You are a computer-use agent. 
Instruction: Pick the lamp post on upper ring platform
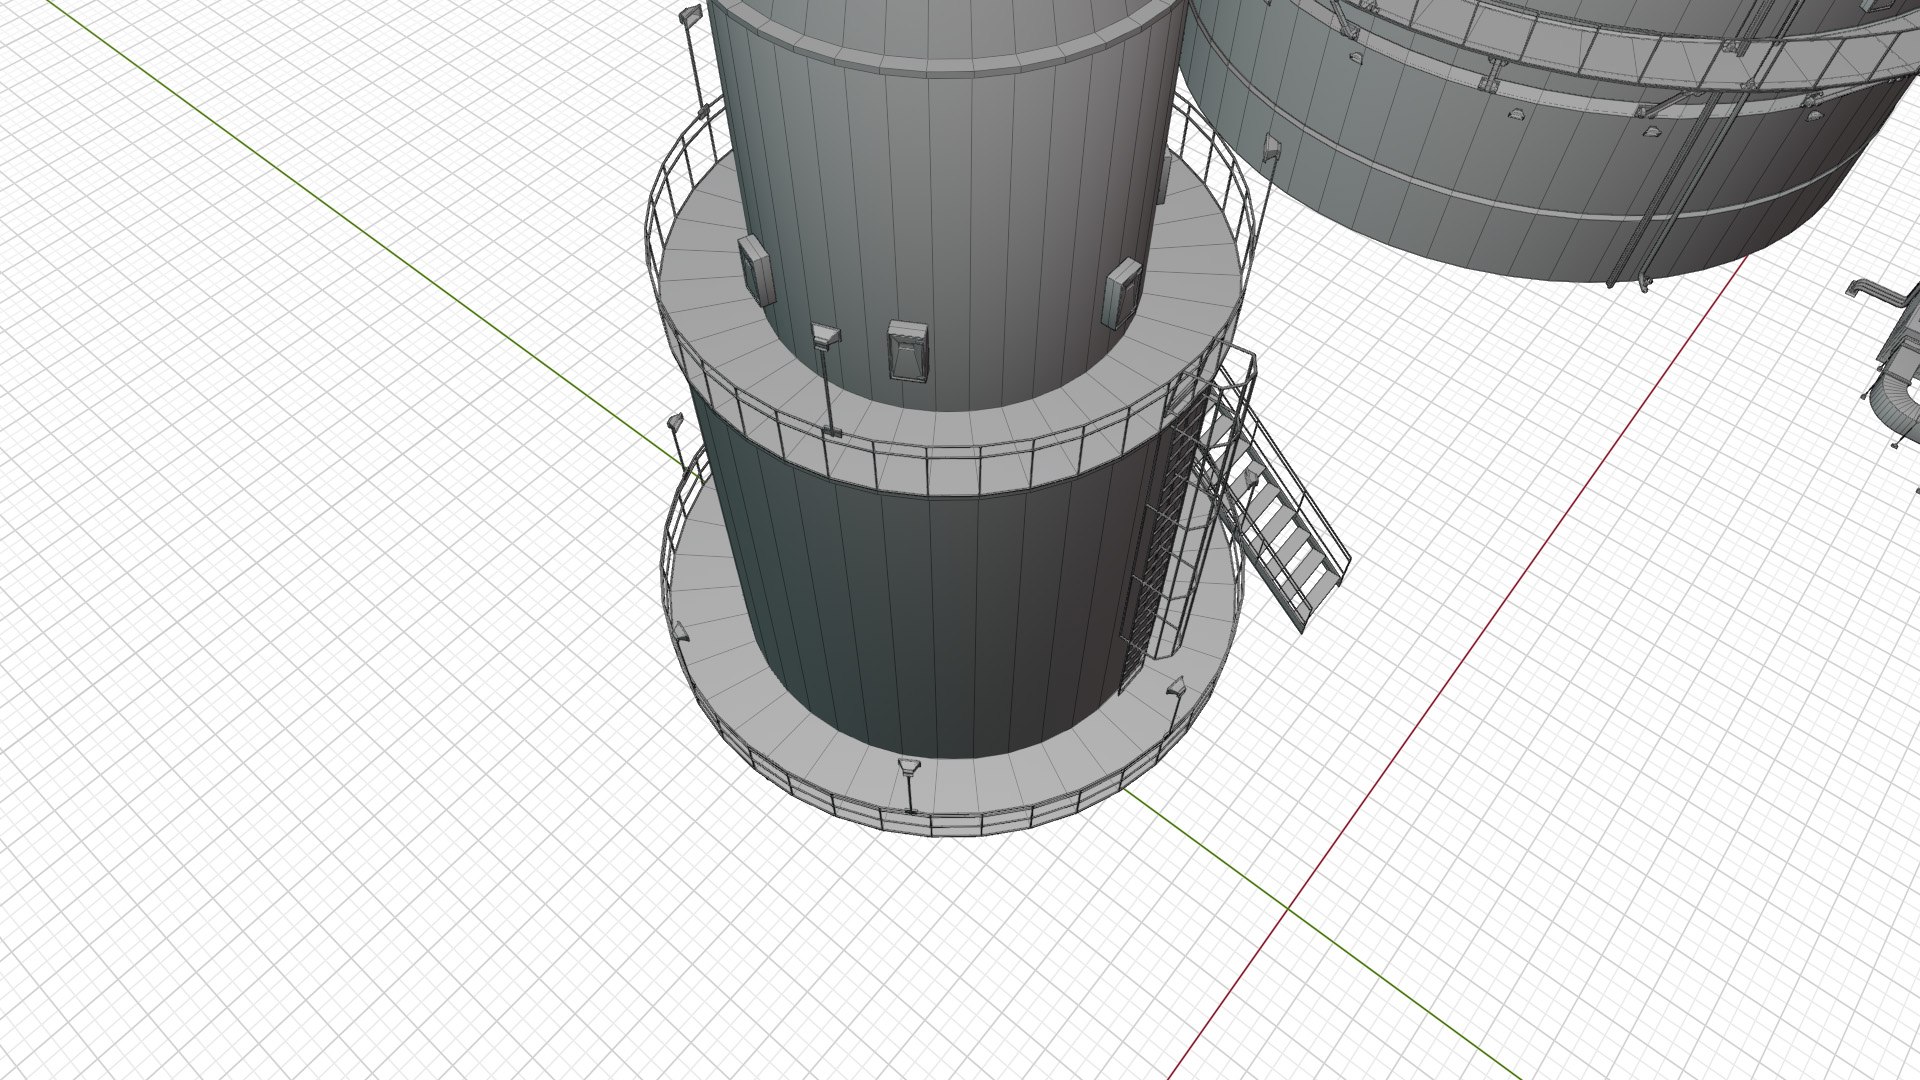pyautogui.click(x=826, y=380)
